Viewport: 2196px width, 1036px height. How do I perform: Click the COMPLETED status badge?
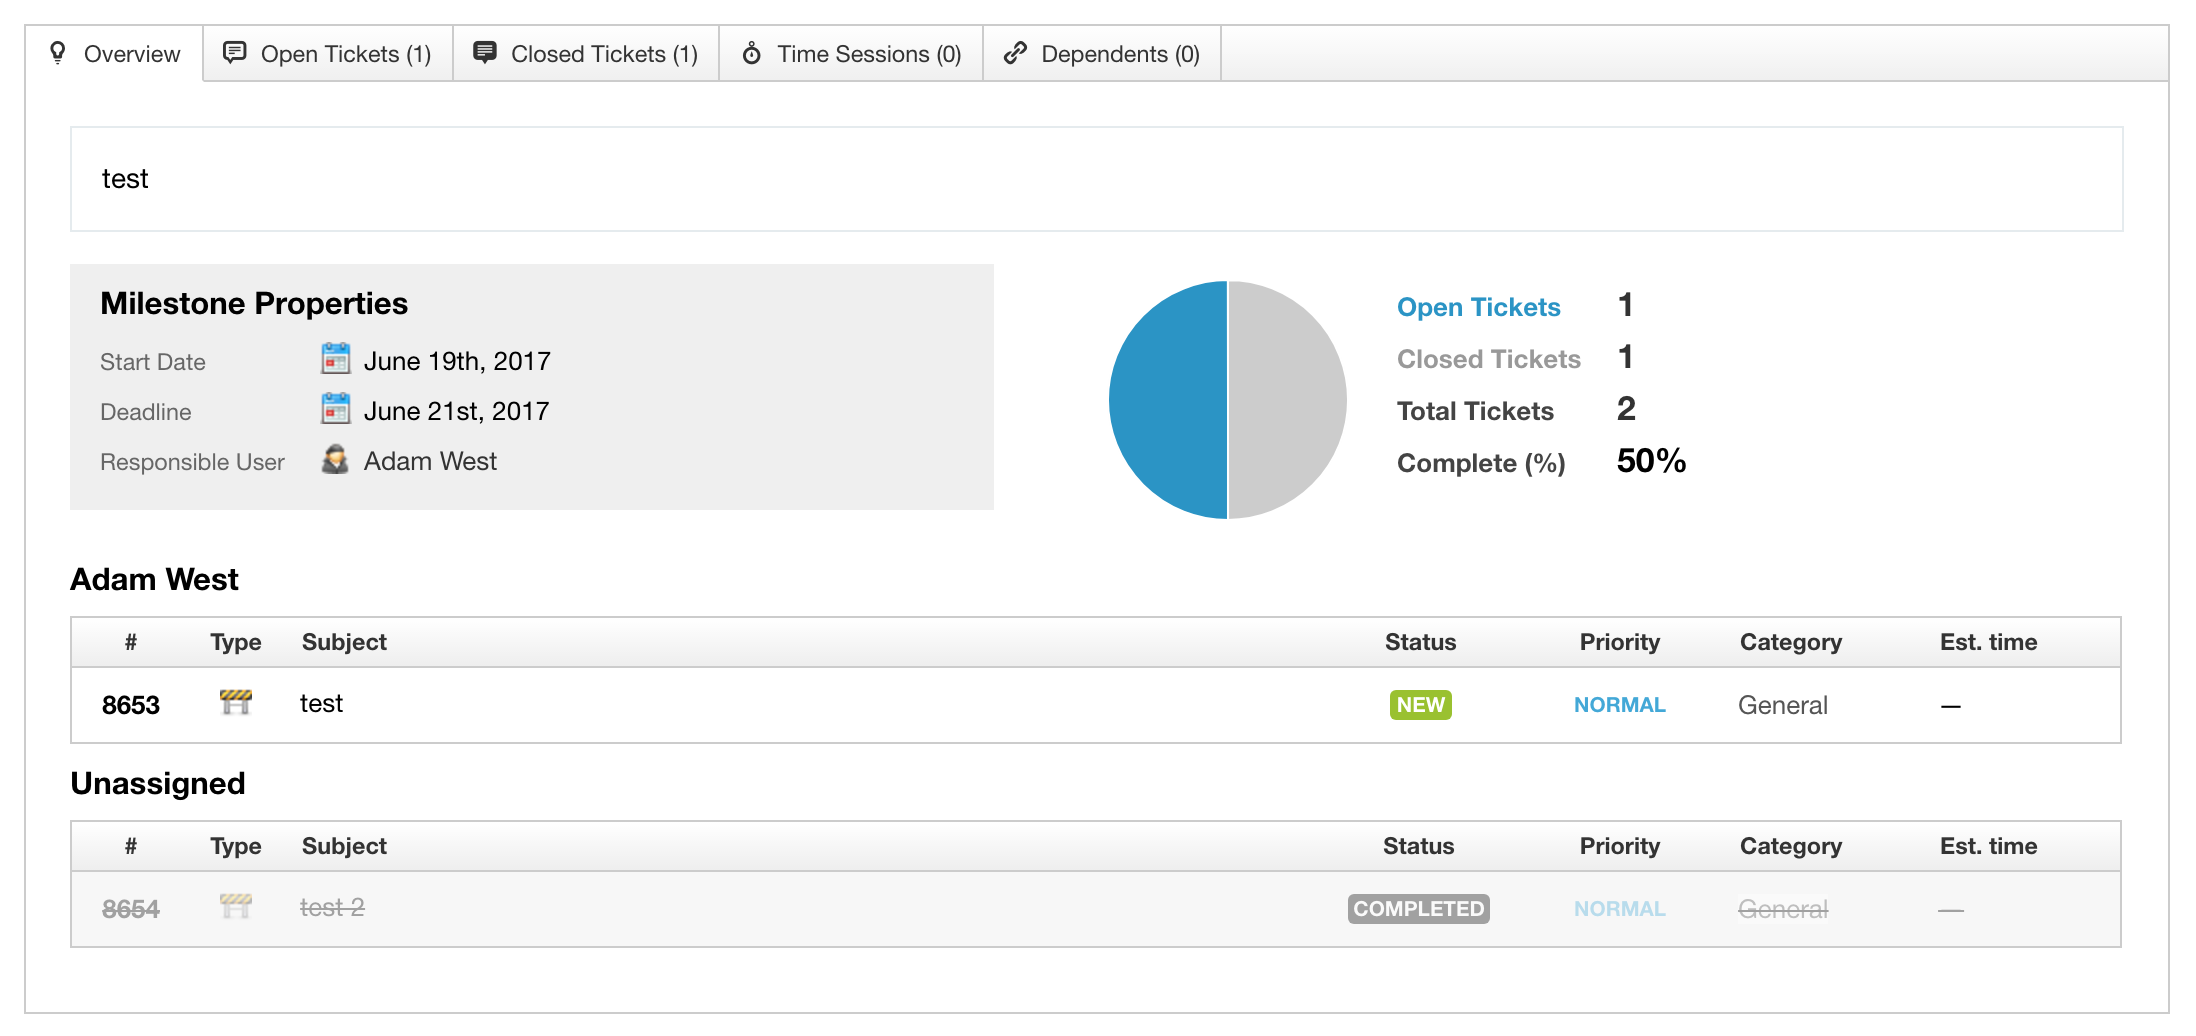click(1418, 909)
